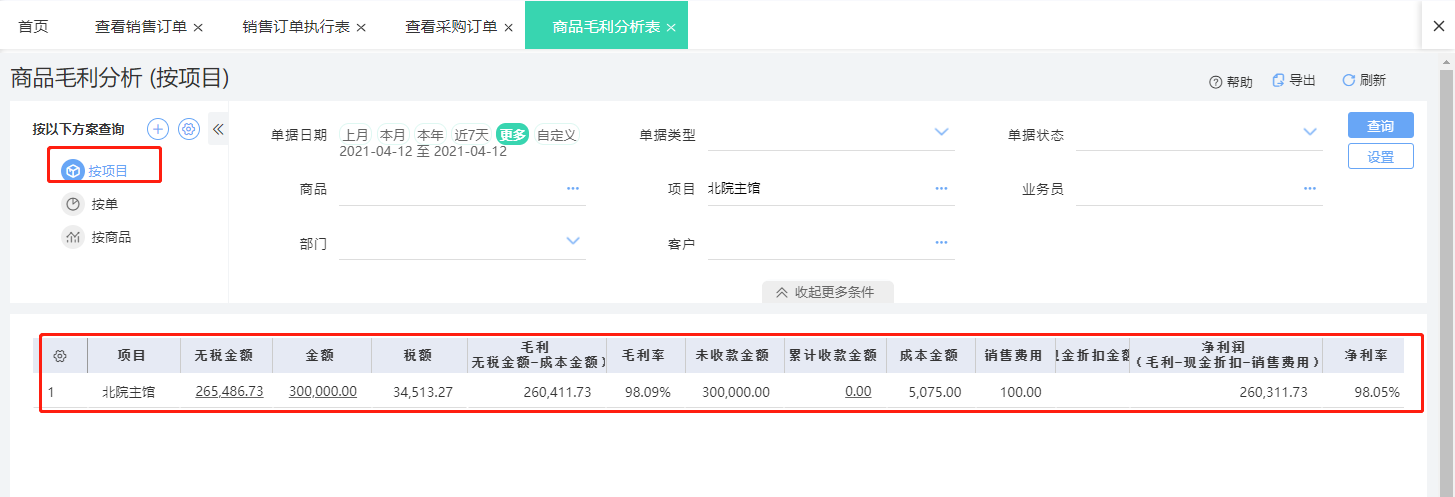Collapse conditions via 收起更多条件
Viewport: 1455px width, 497px height.
point(827,292)
